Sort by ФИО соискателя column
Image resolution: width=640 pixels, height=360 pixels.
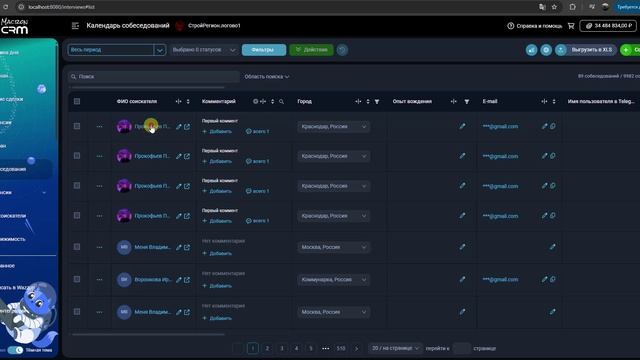coord(188,101)
